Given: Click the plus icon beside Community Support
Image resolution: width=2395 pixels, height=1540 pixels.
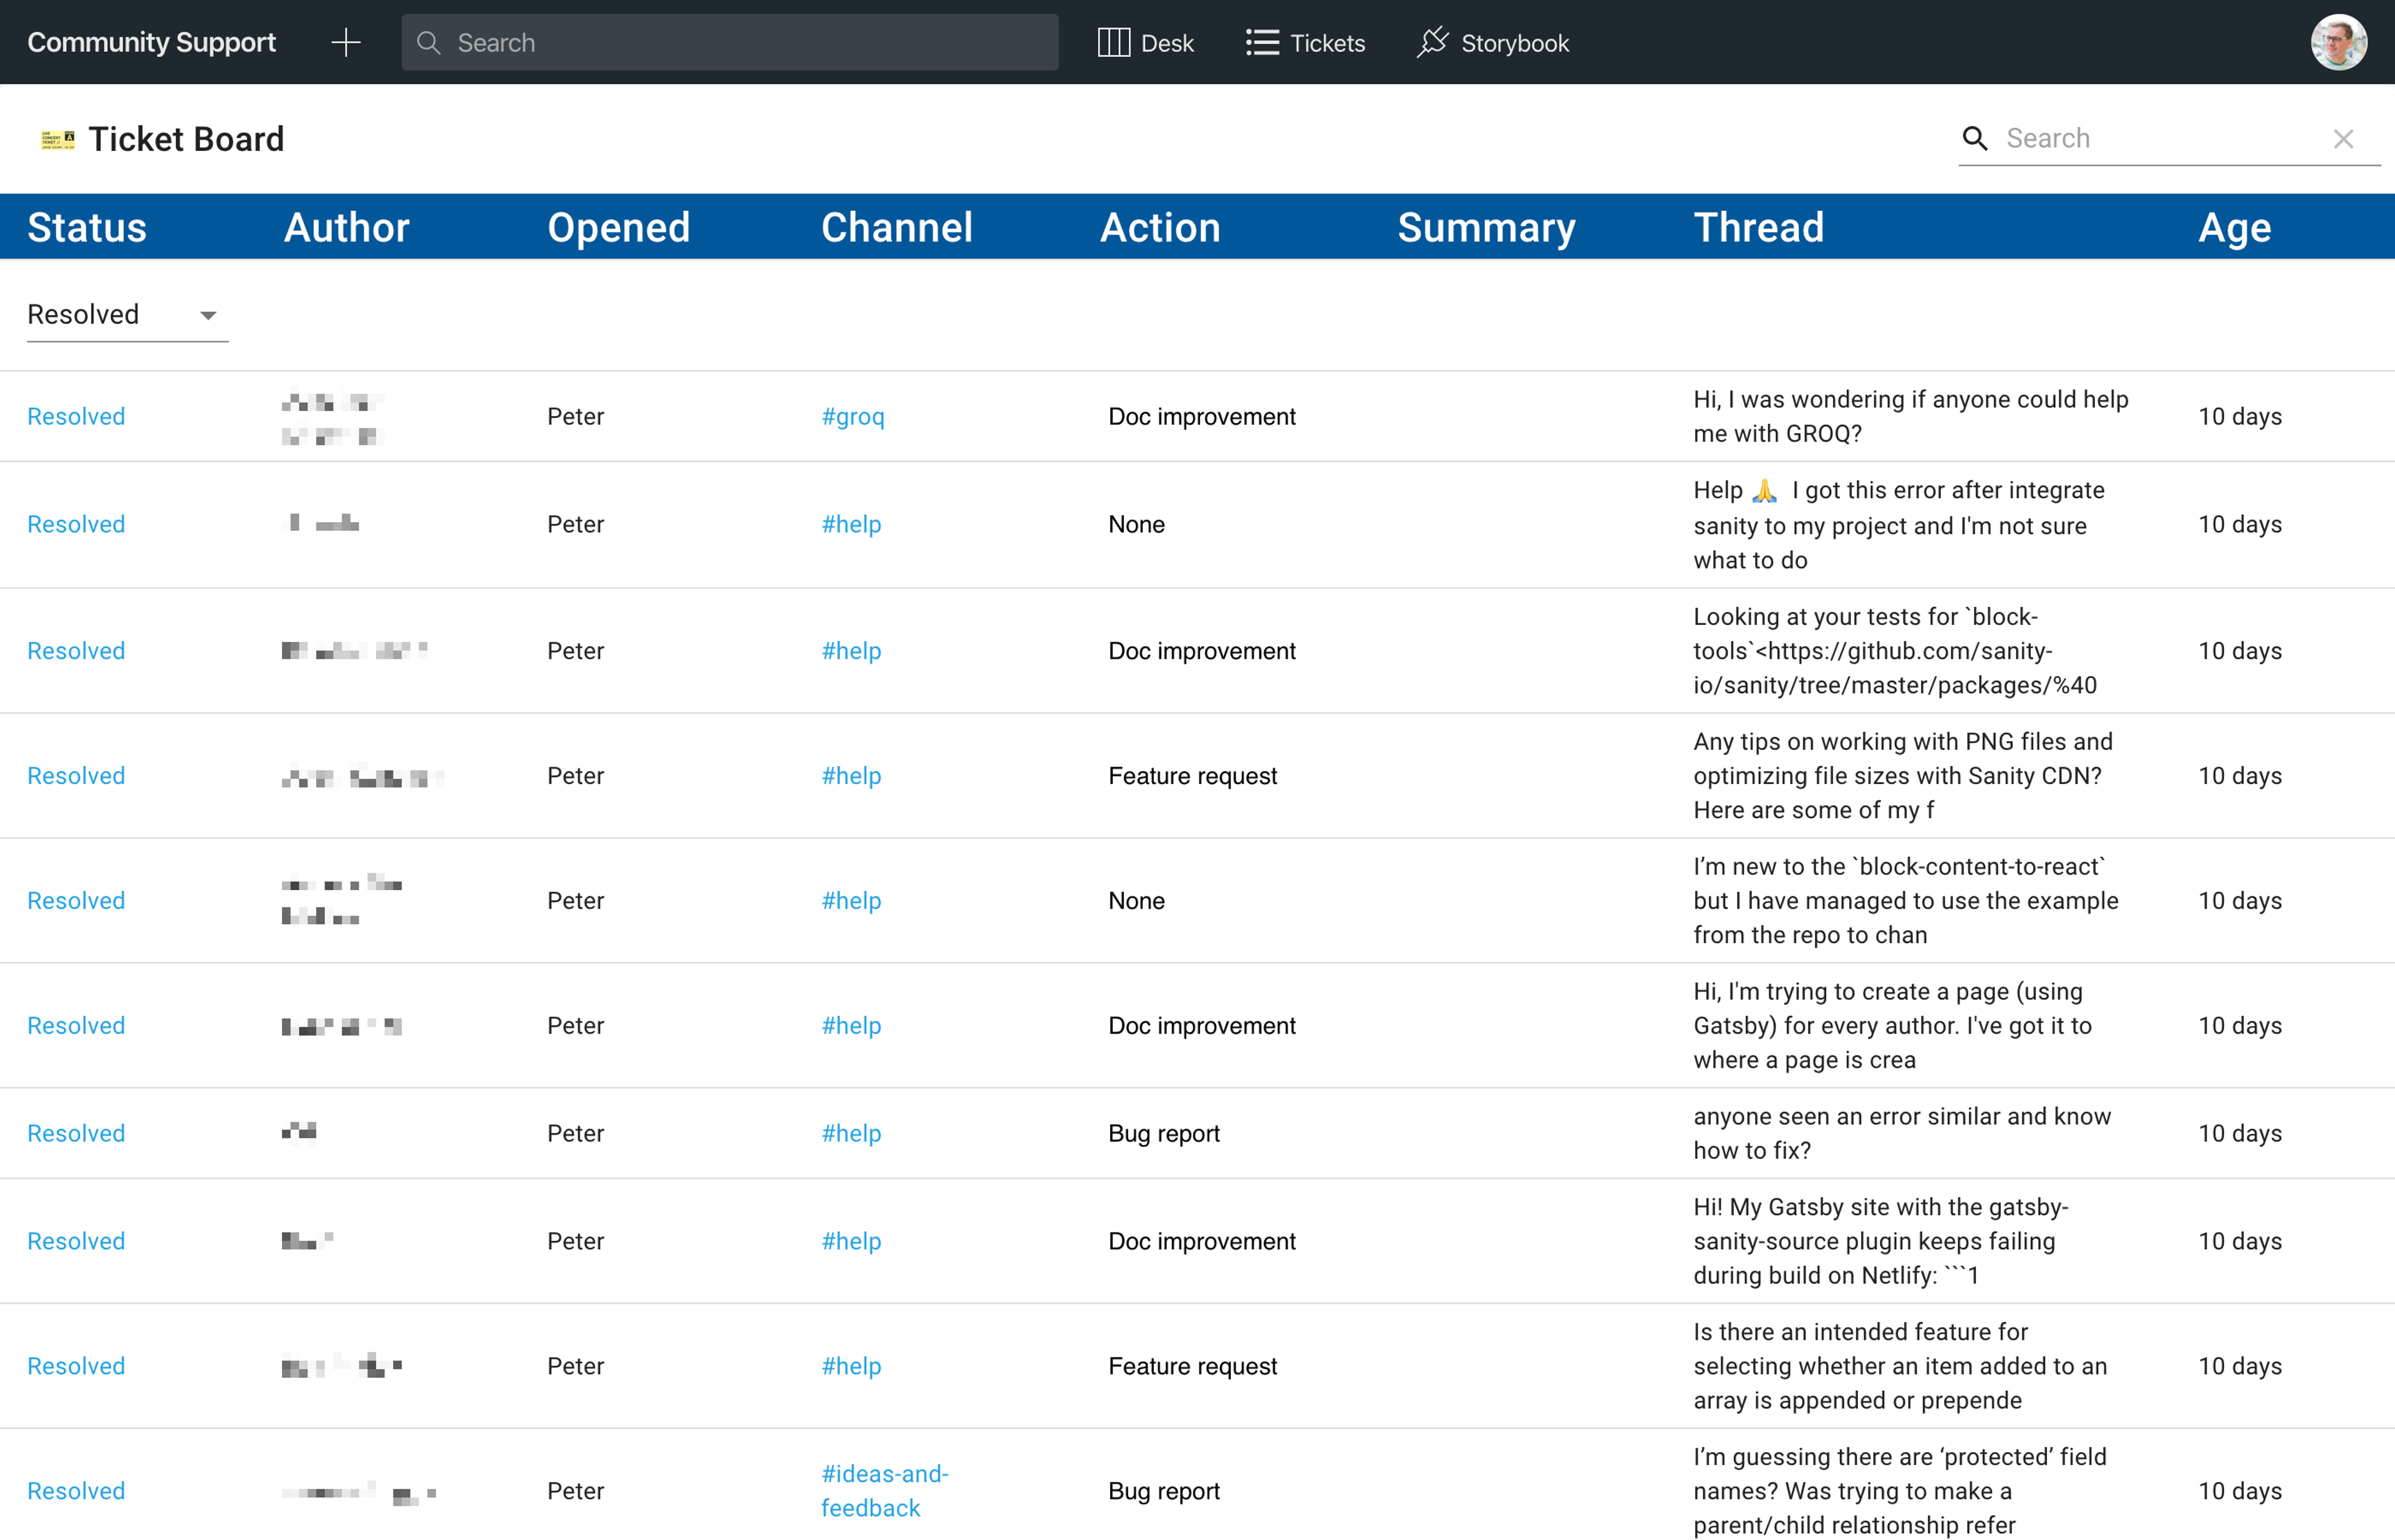Looking at the screenshot, I should tap(345, 42).
